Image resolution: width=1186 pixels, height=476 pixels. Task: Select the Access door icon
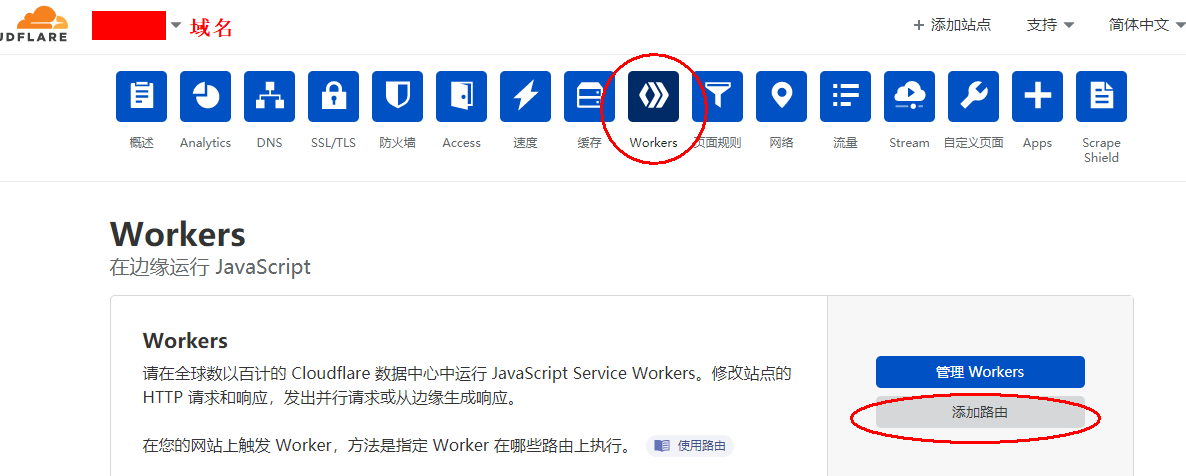pyautogui.click(x=461, y=96)
